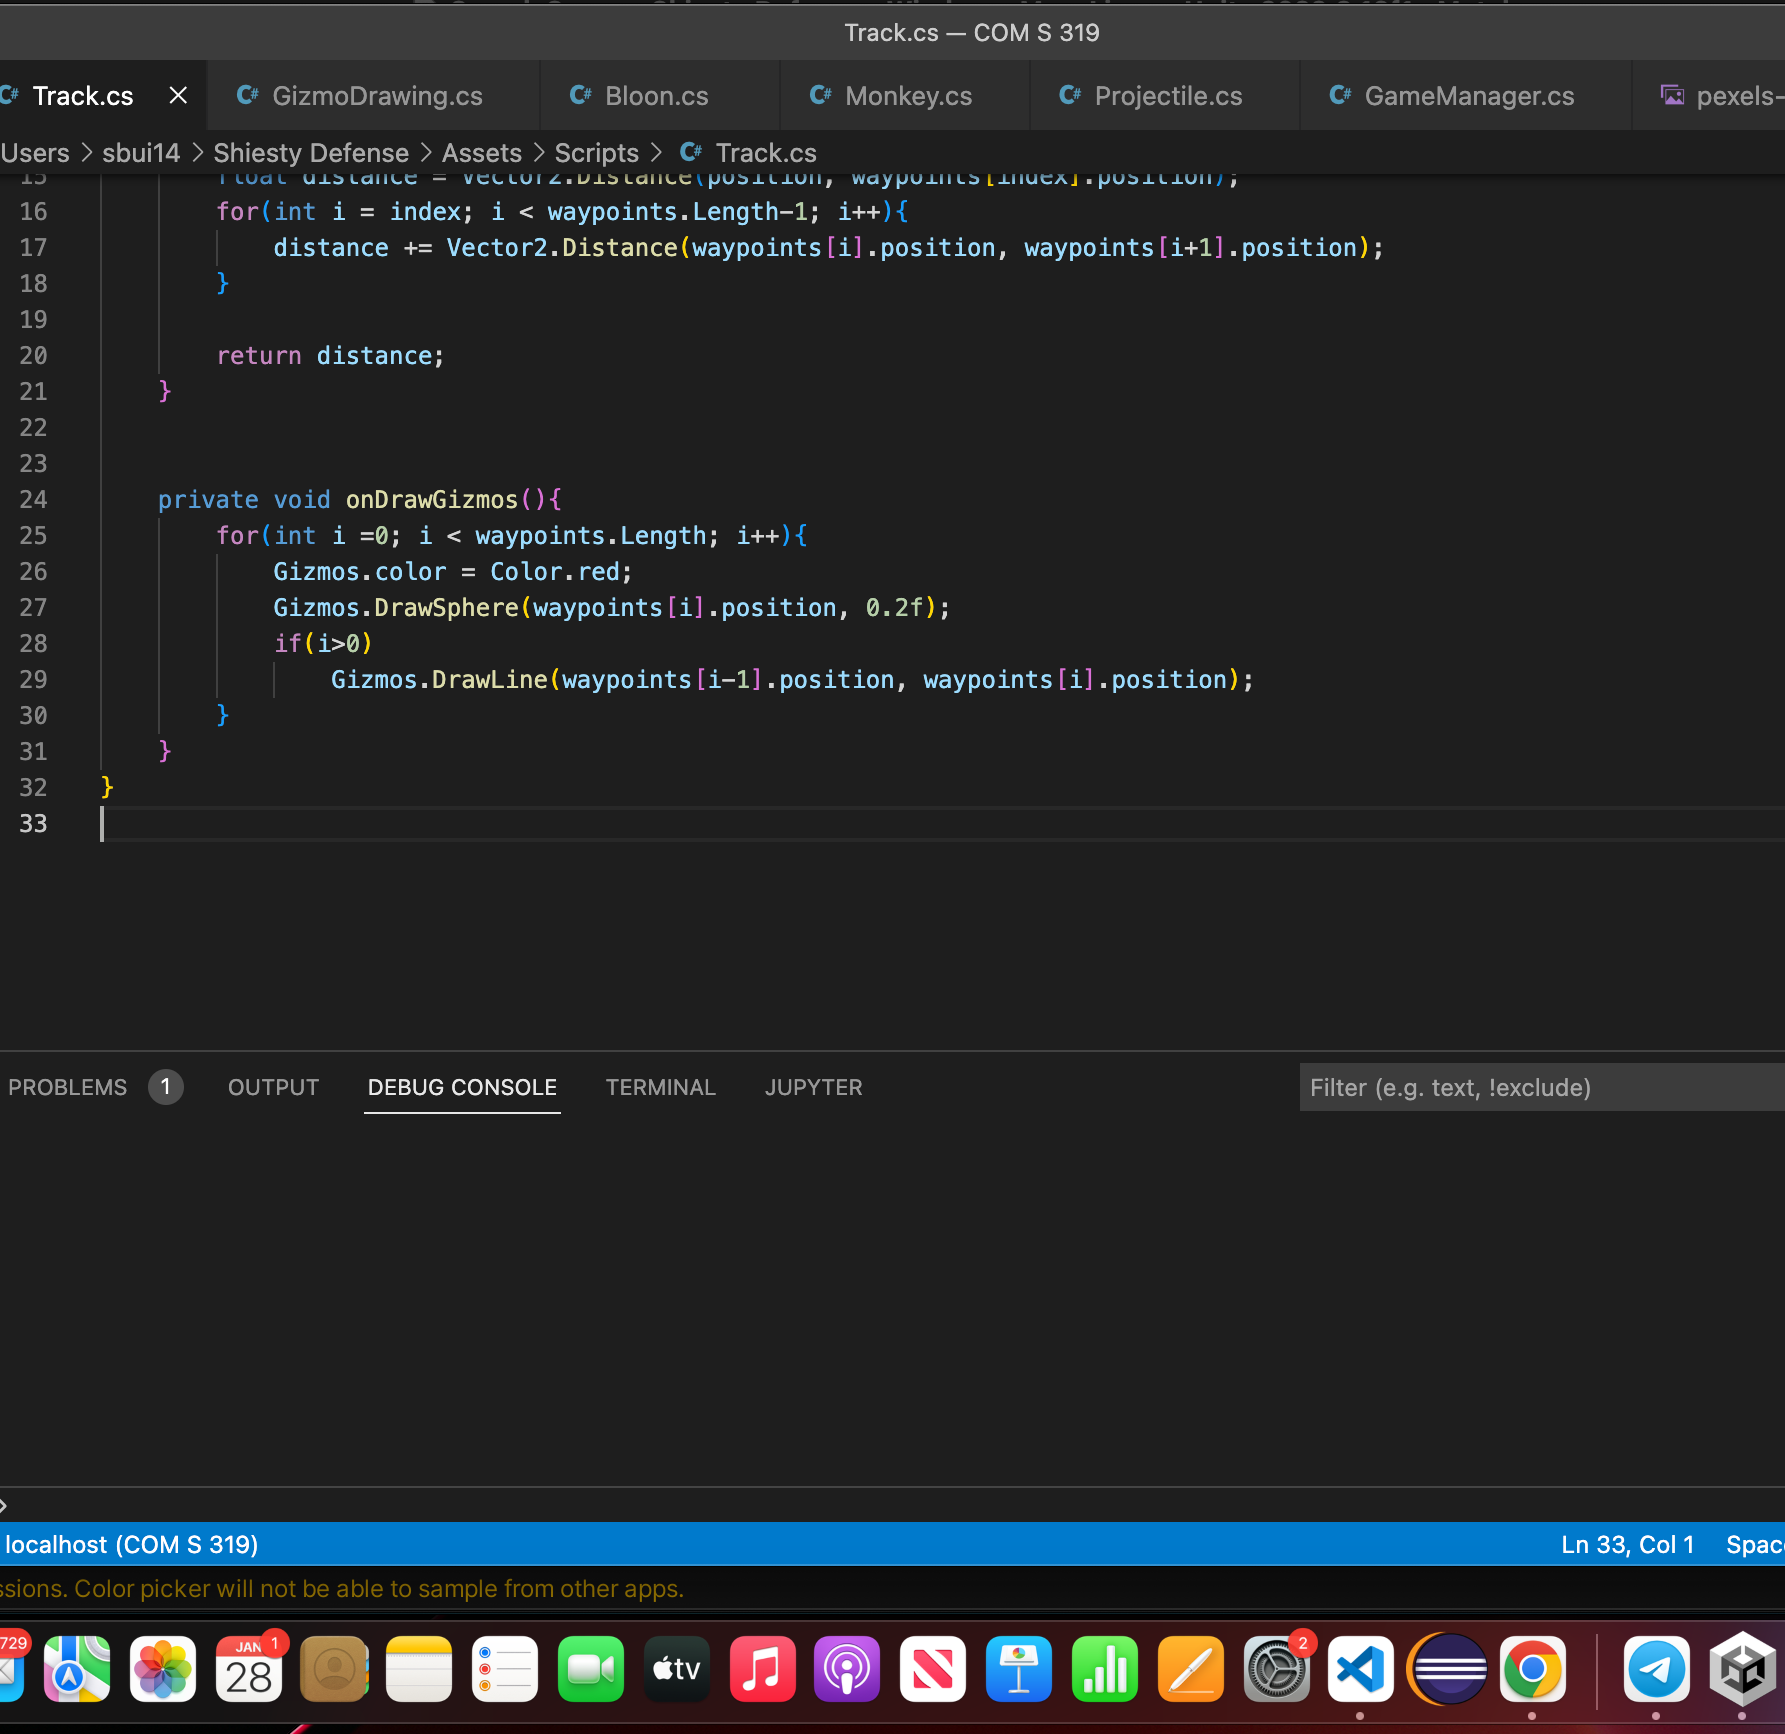Open the Output panel tab

273,1087
